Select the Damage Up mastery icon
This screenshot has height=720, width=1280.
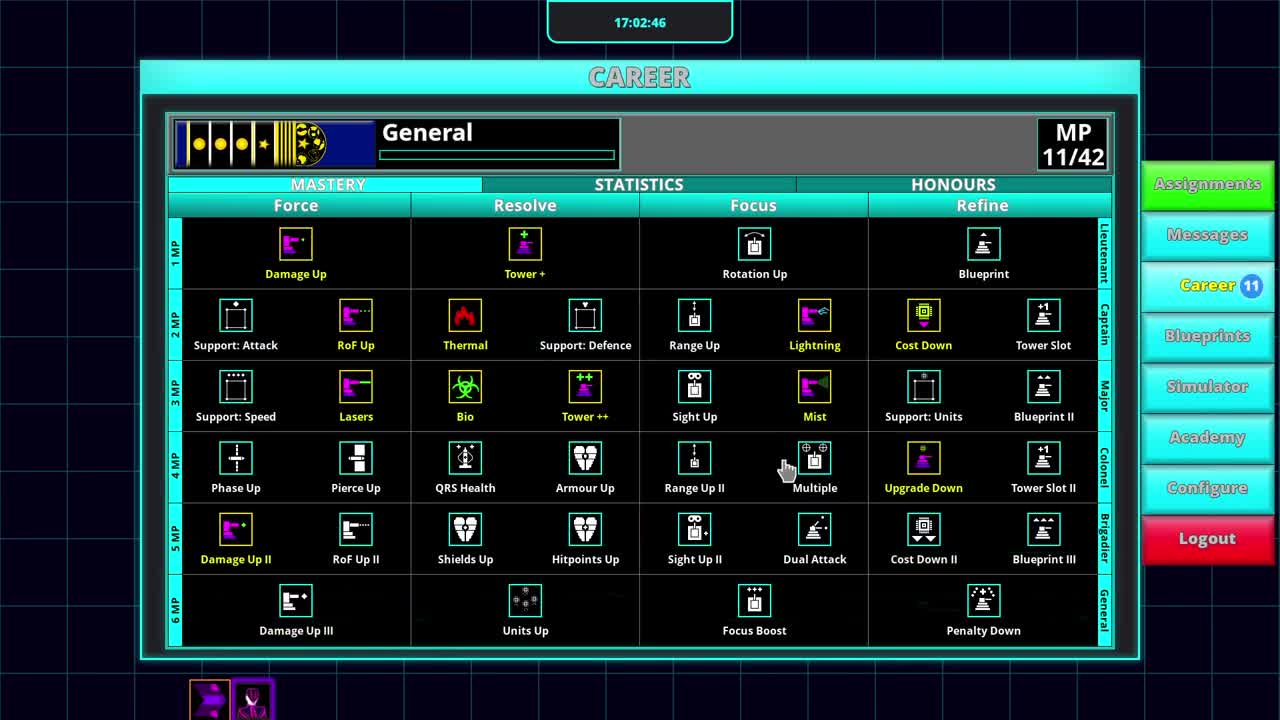coord(295,244)
